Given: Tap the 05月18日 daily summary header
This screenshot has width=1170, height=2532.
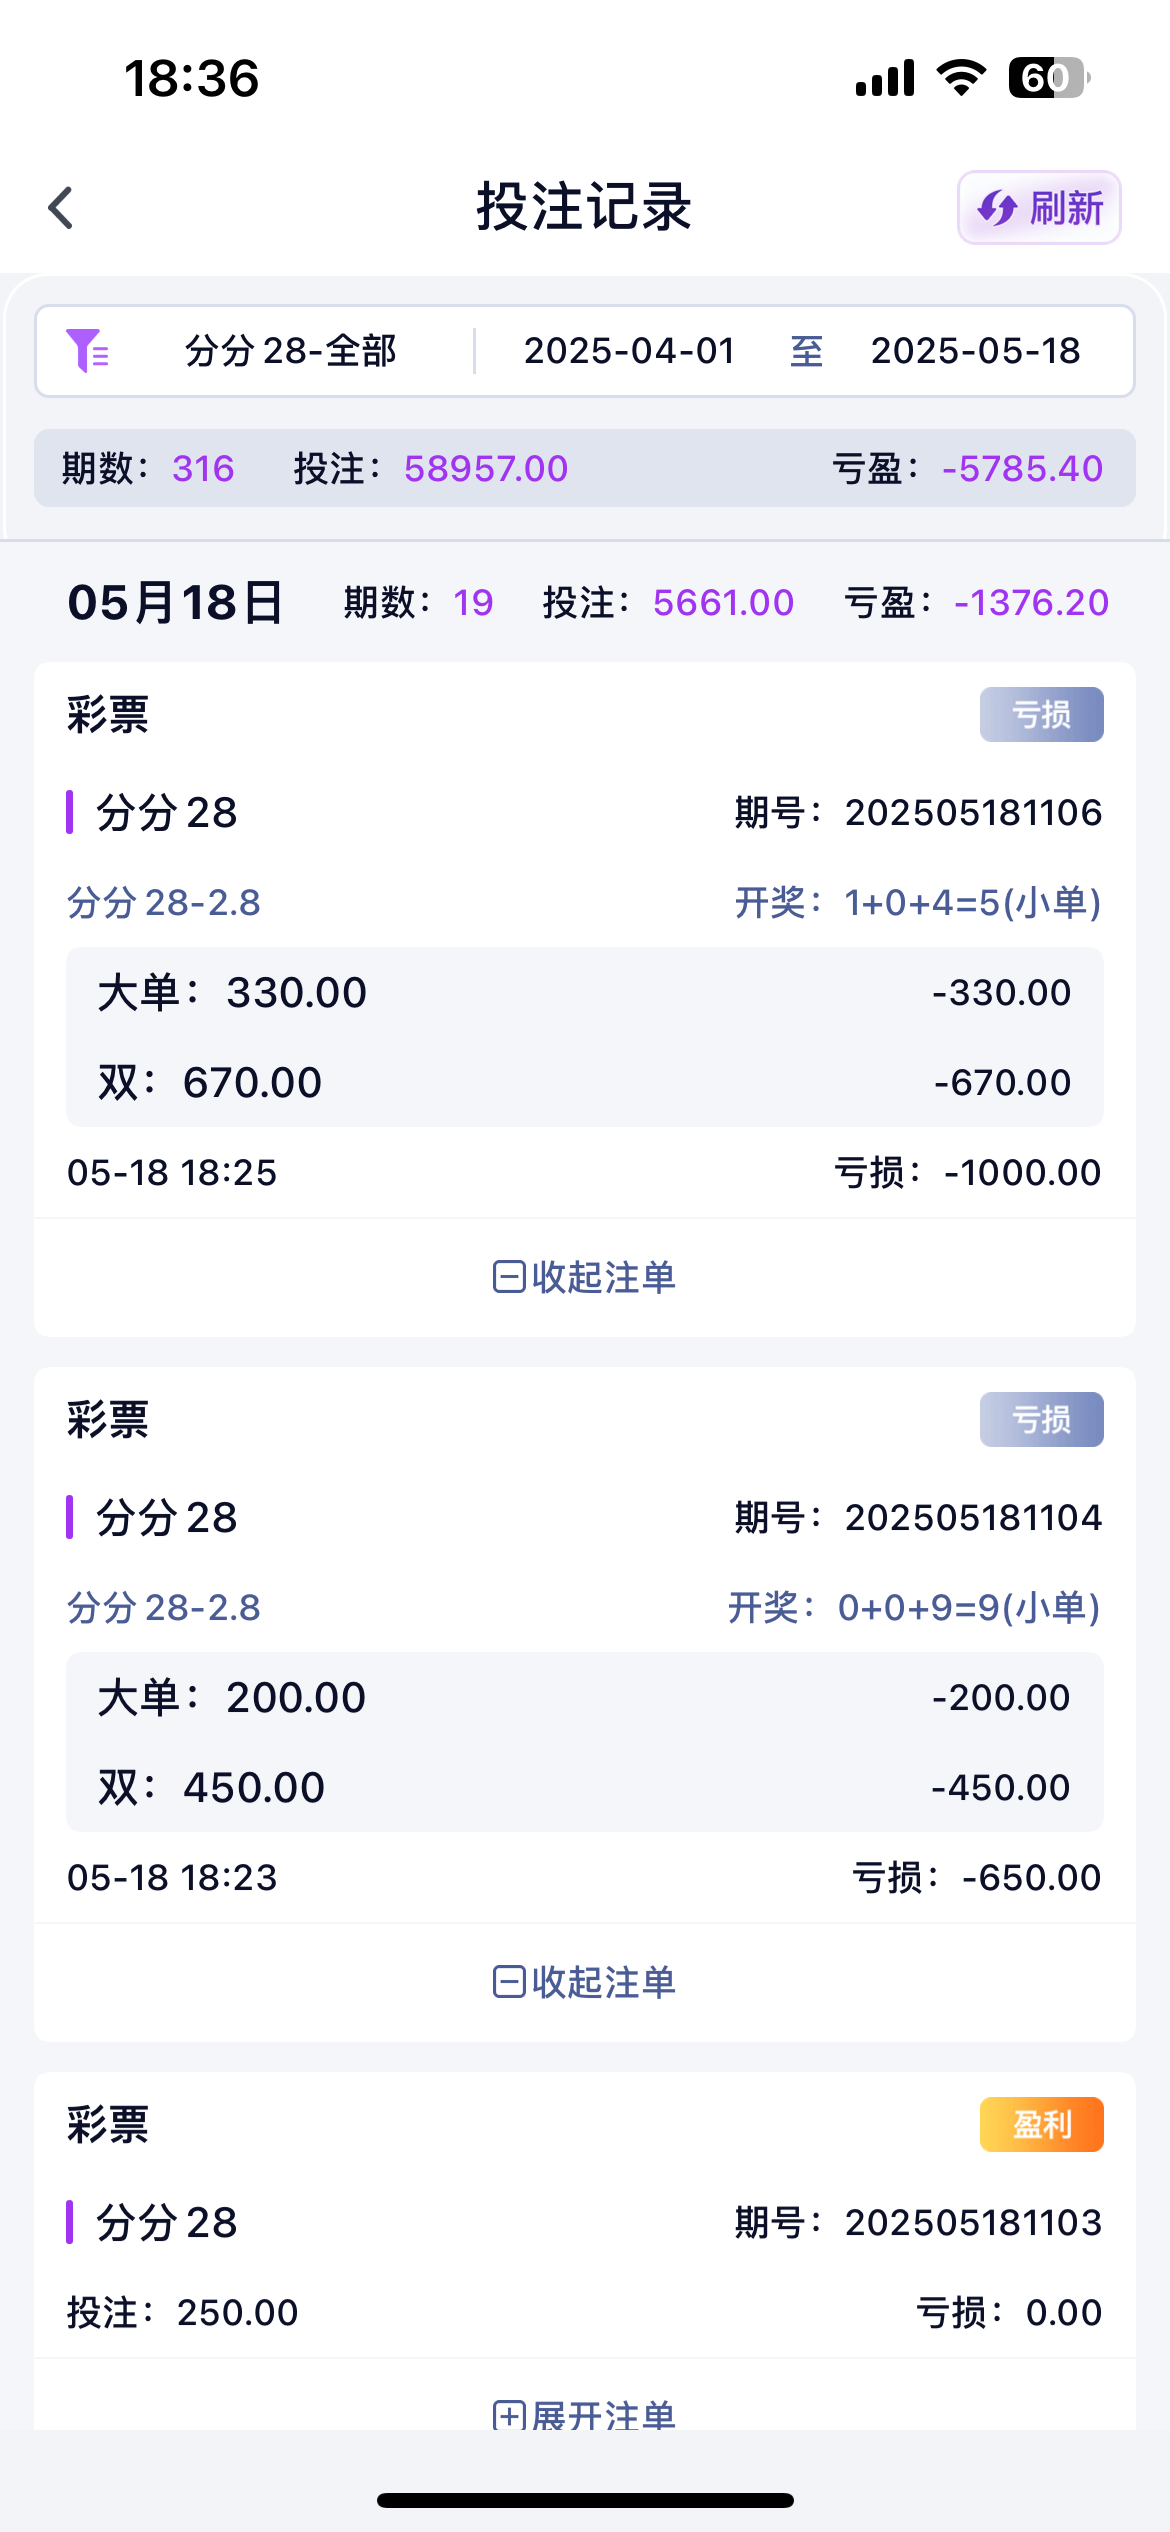Looking at the screenshot, I should (176, 603).
